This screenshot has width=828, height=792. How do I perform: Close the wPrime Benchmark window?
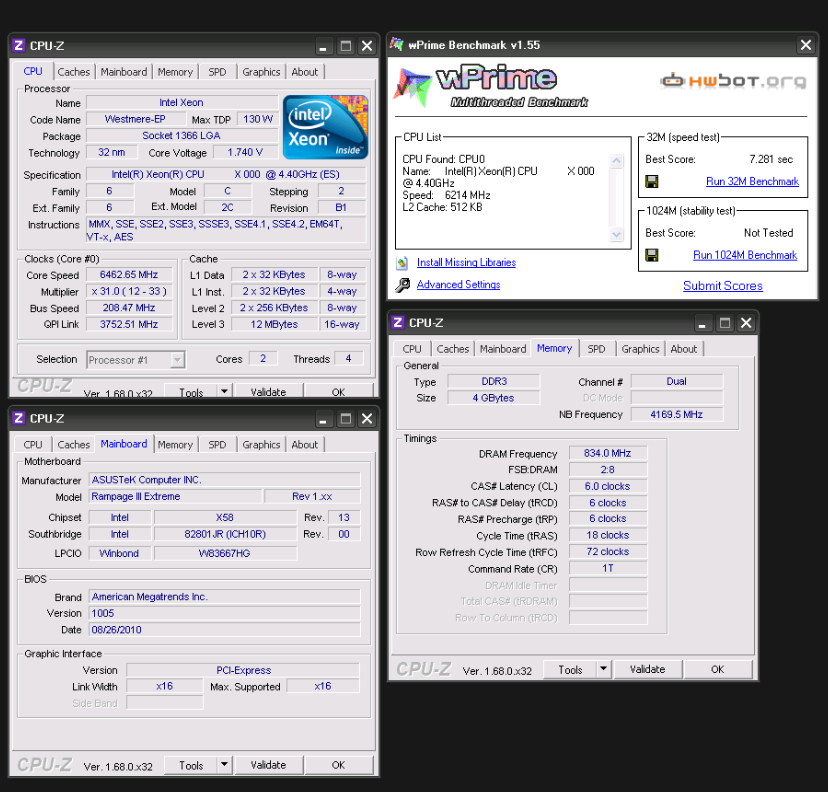pos(806,45)
